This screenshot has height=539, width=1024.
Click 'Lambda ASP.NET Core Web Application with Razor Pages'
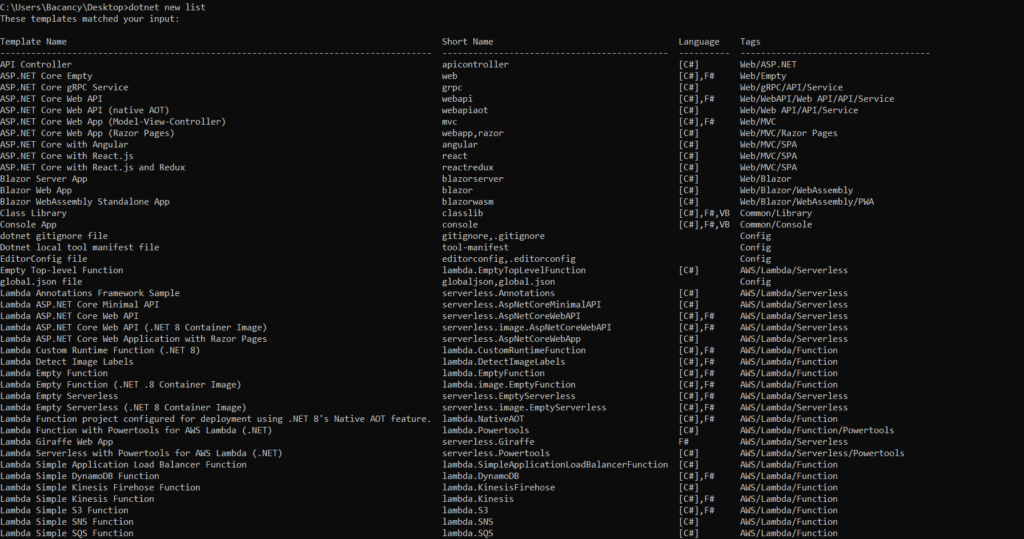coord(133,338)
